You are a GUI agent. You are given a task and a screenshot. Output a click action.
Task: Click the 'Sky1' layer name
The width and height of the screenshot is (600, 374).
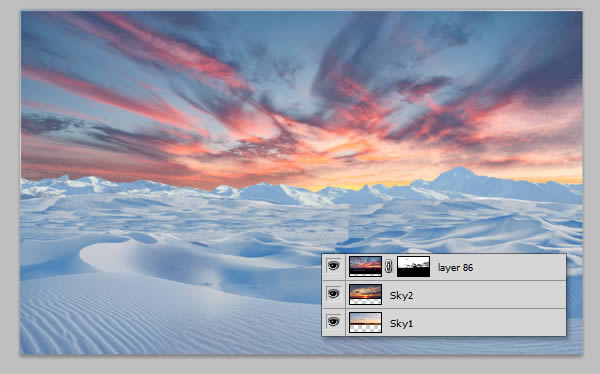401,323
